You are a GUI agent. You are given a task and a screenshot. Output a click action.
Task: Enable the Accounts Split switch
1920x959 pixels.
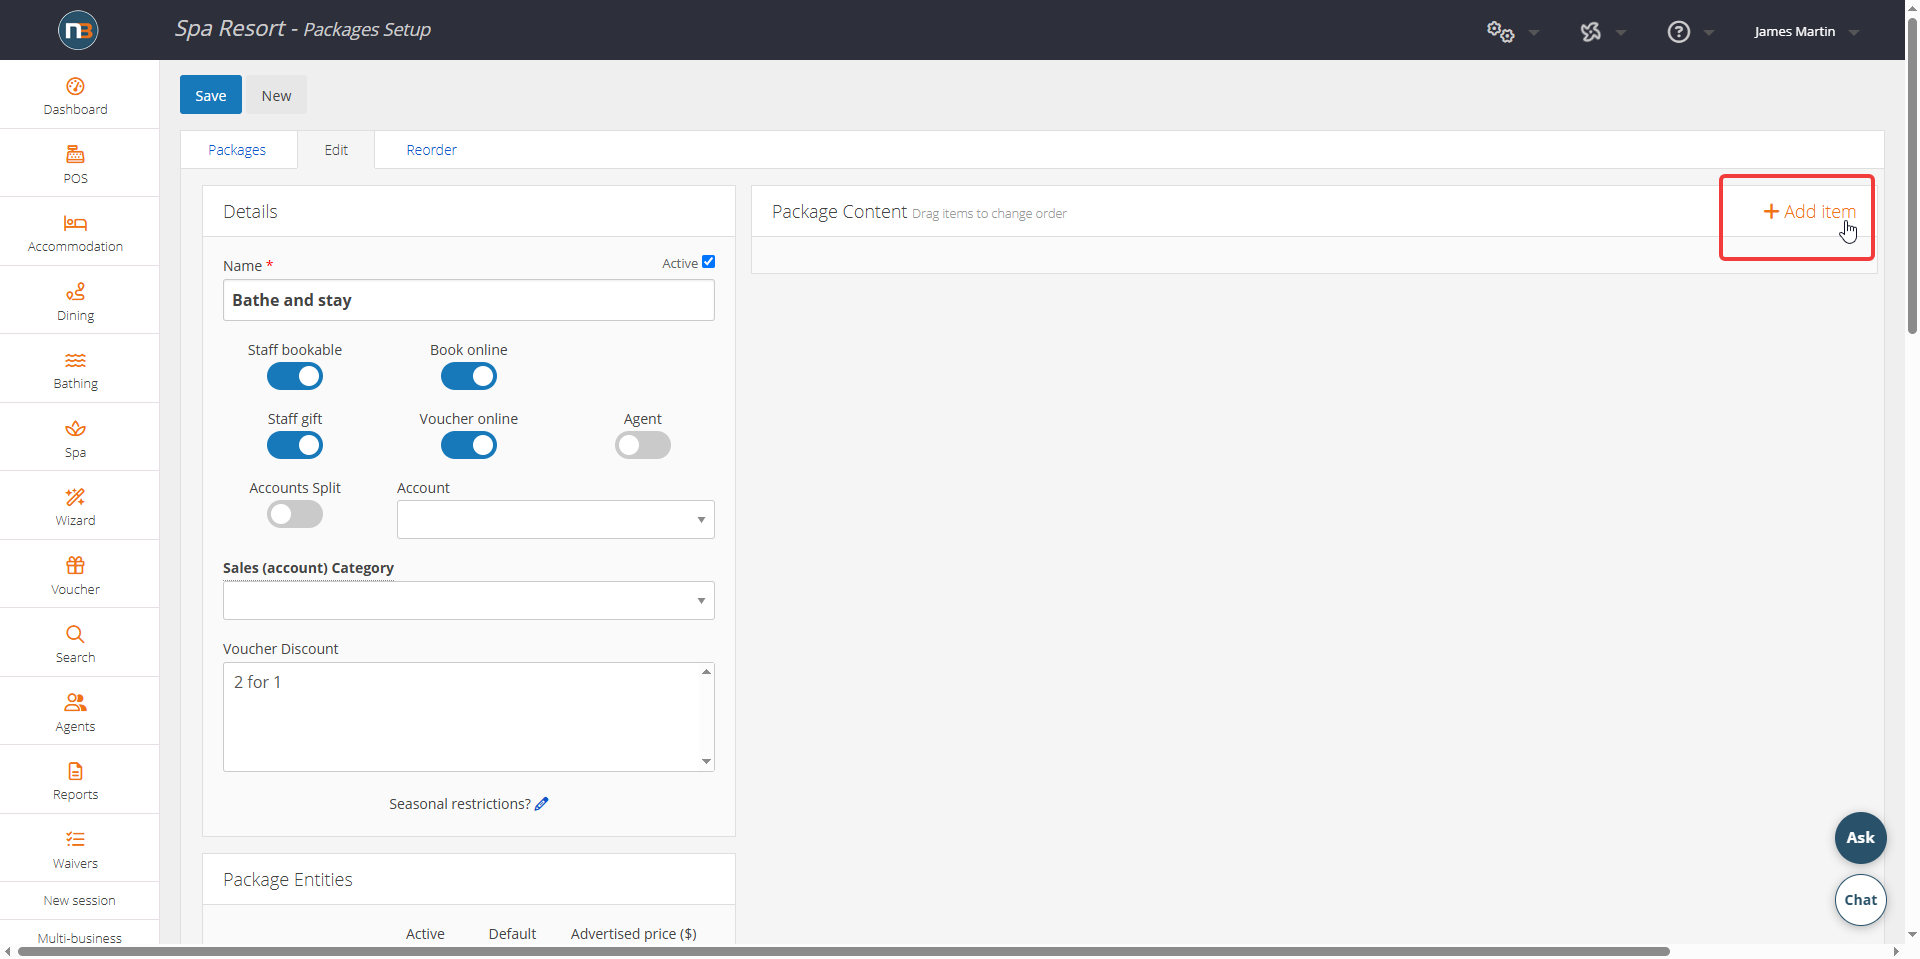pyautogui.click(x=295, y=515)
